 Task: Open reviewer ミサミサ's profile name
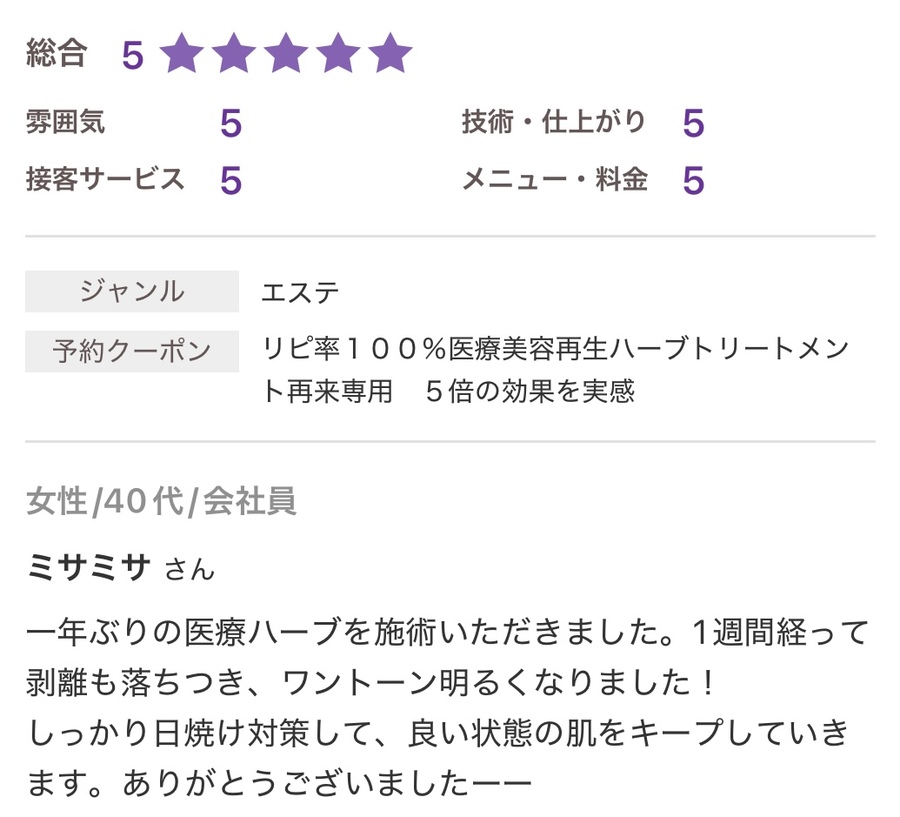pyautogui.click(x=90, y=568)
